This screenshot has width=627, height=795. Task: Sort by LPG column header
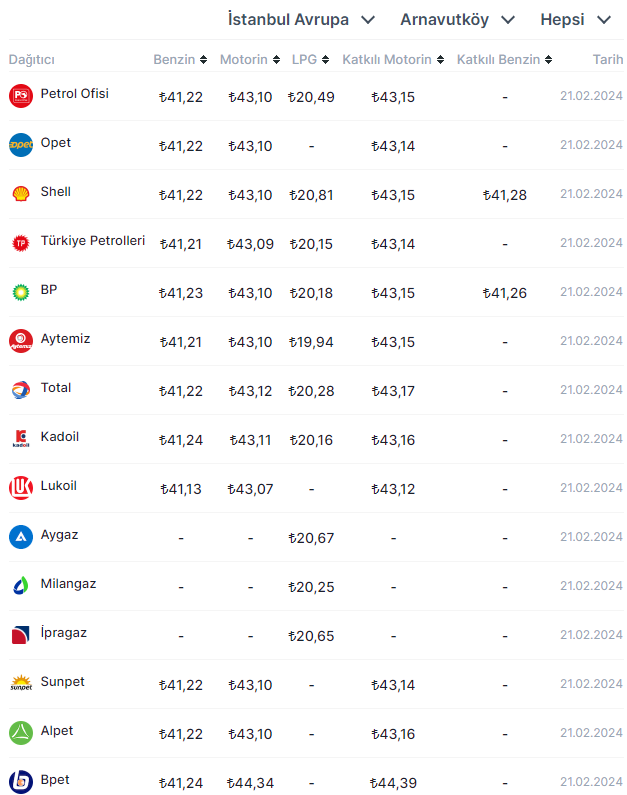tap(311, 60)
